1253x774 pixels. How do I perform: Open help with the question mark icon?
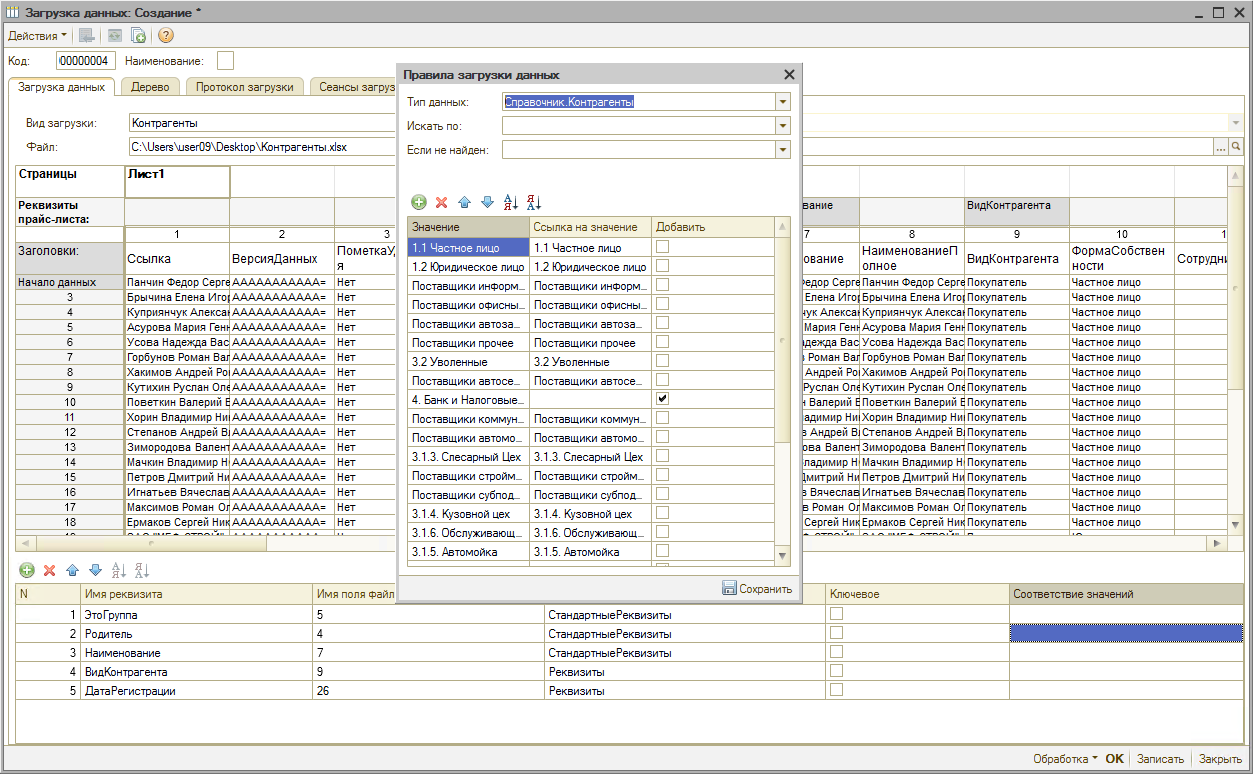point(166,36)
